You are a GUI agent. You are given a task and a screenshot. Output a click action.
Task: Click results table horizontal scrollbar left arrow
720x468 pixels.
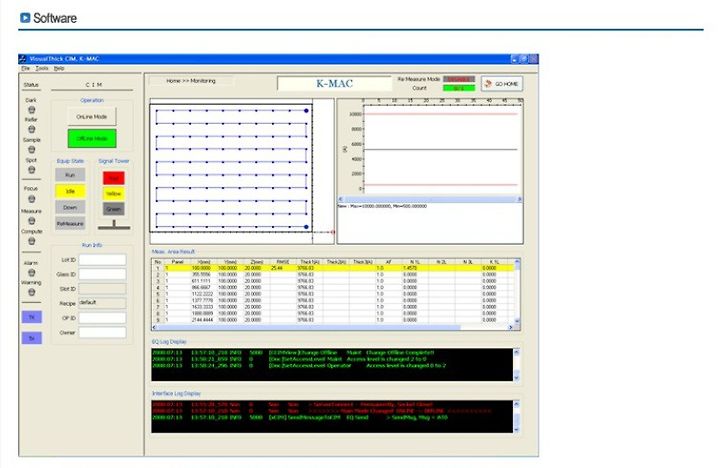155,327
